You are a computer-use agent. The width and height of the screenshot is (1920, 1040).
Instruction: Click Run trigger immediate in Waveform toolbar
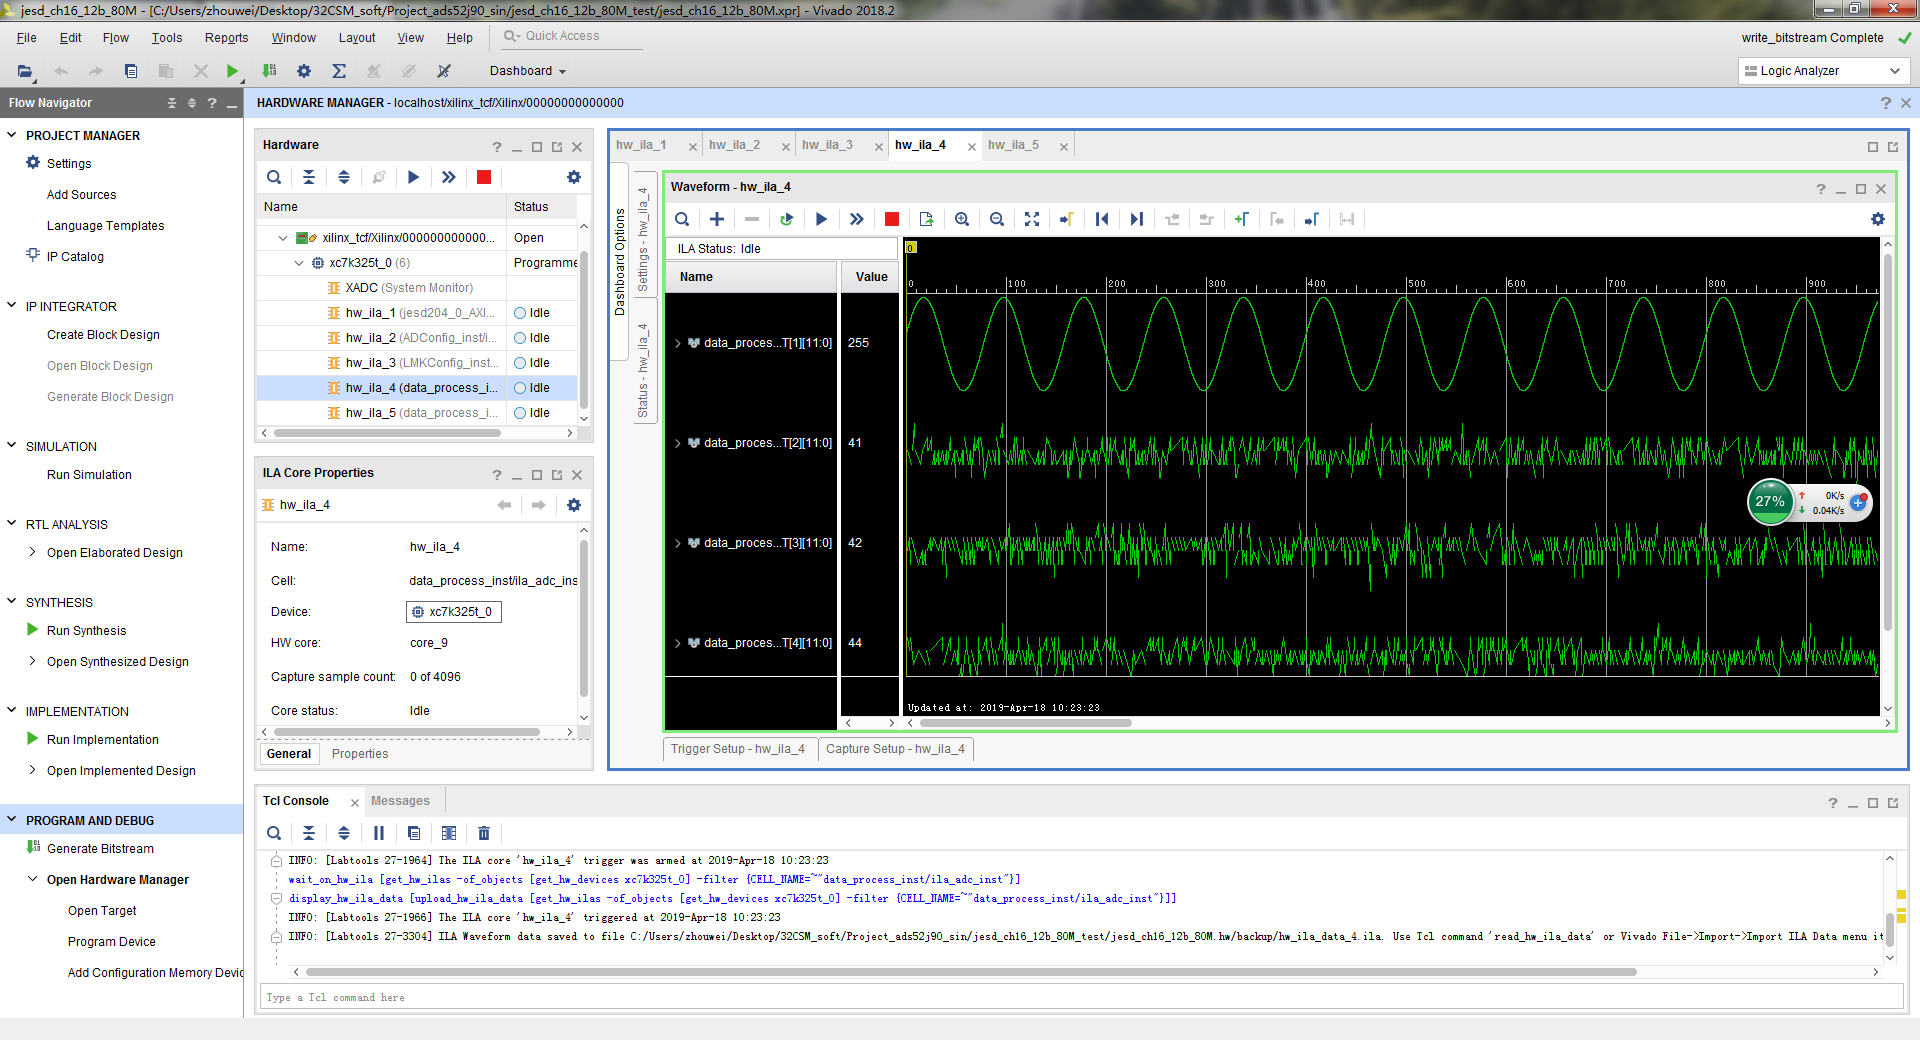[x=856, y=219]
